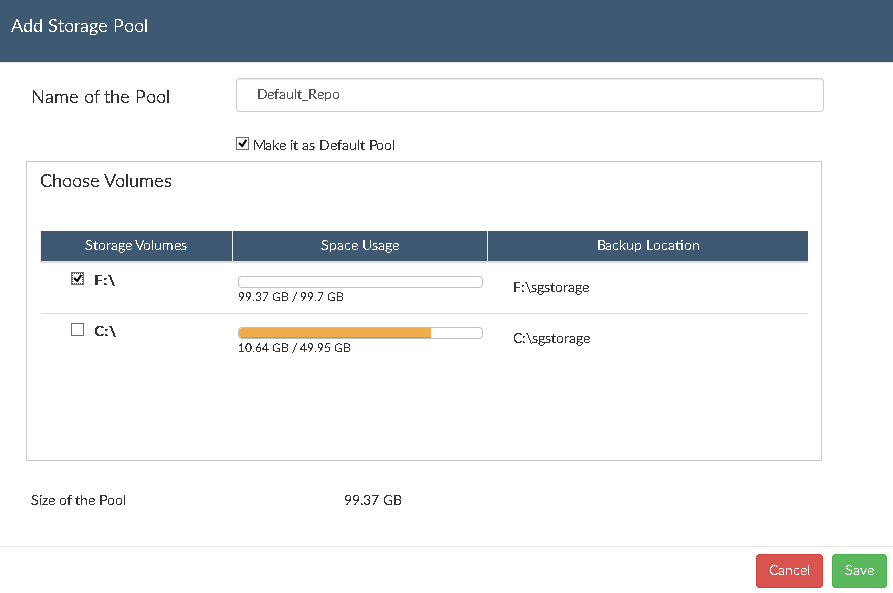Click the 99.37 GB pool size value
This screenshot has height=593, width=893.
pyautogui.click(x=373, y=500)
